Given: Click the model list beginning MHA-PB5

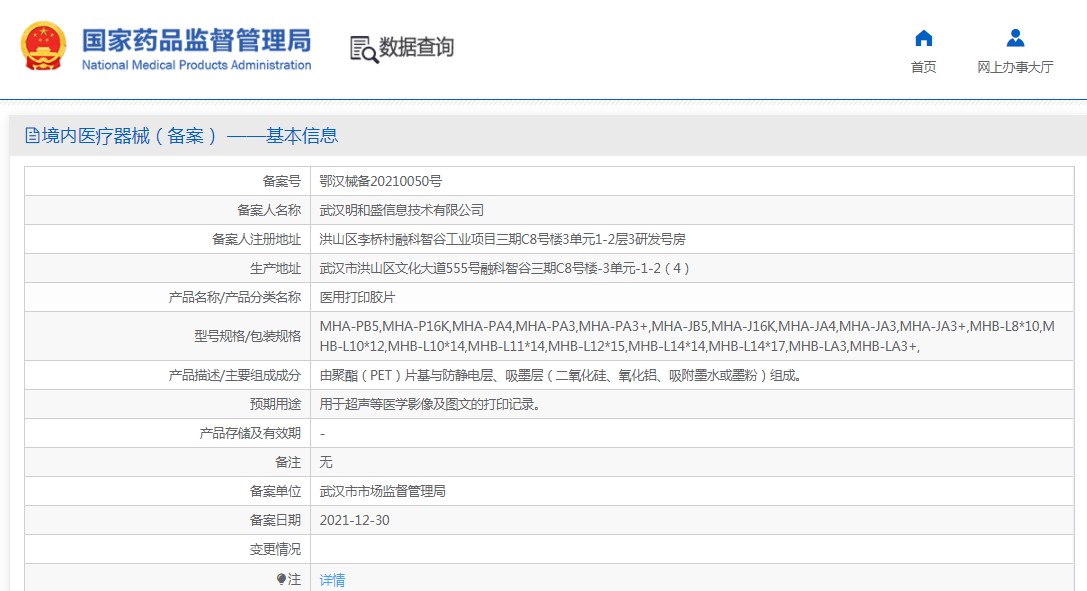Looking at the screenshot, I should [687, 336].
